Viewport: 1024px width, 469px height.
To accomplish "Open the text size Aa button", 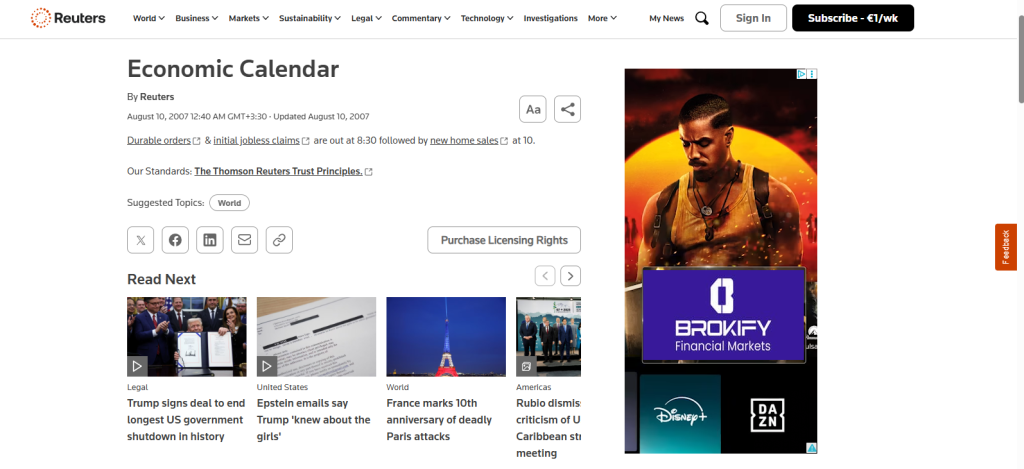I will coord(533,109).
